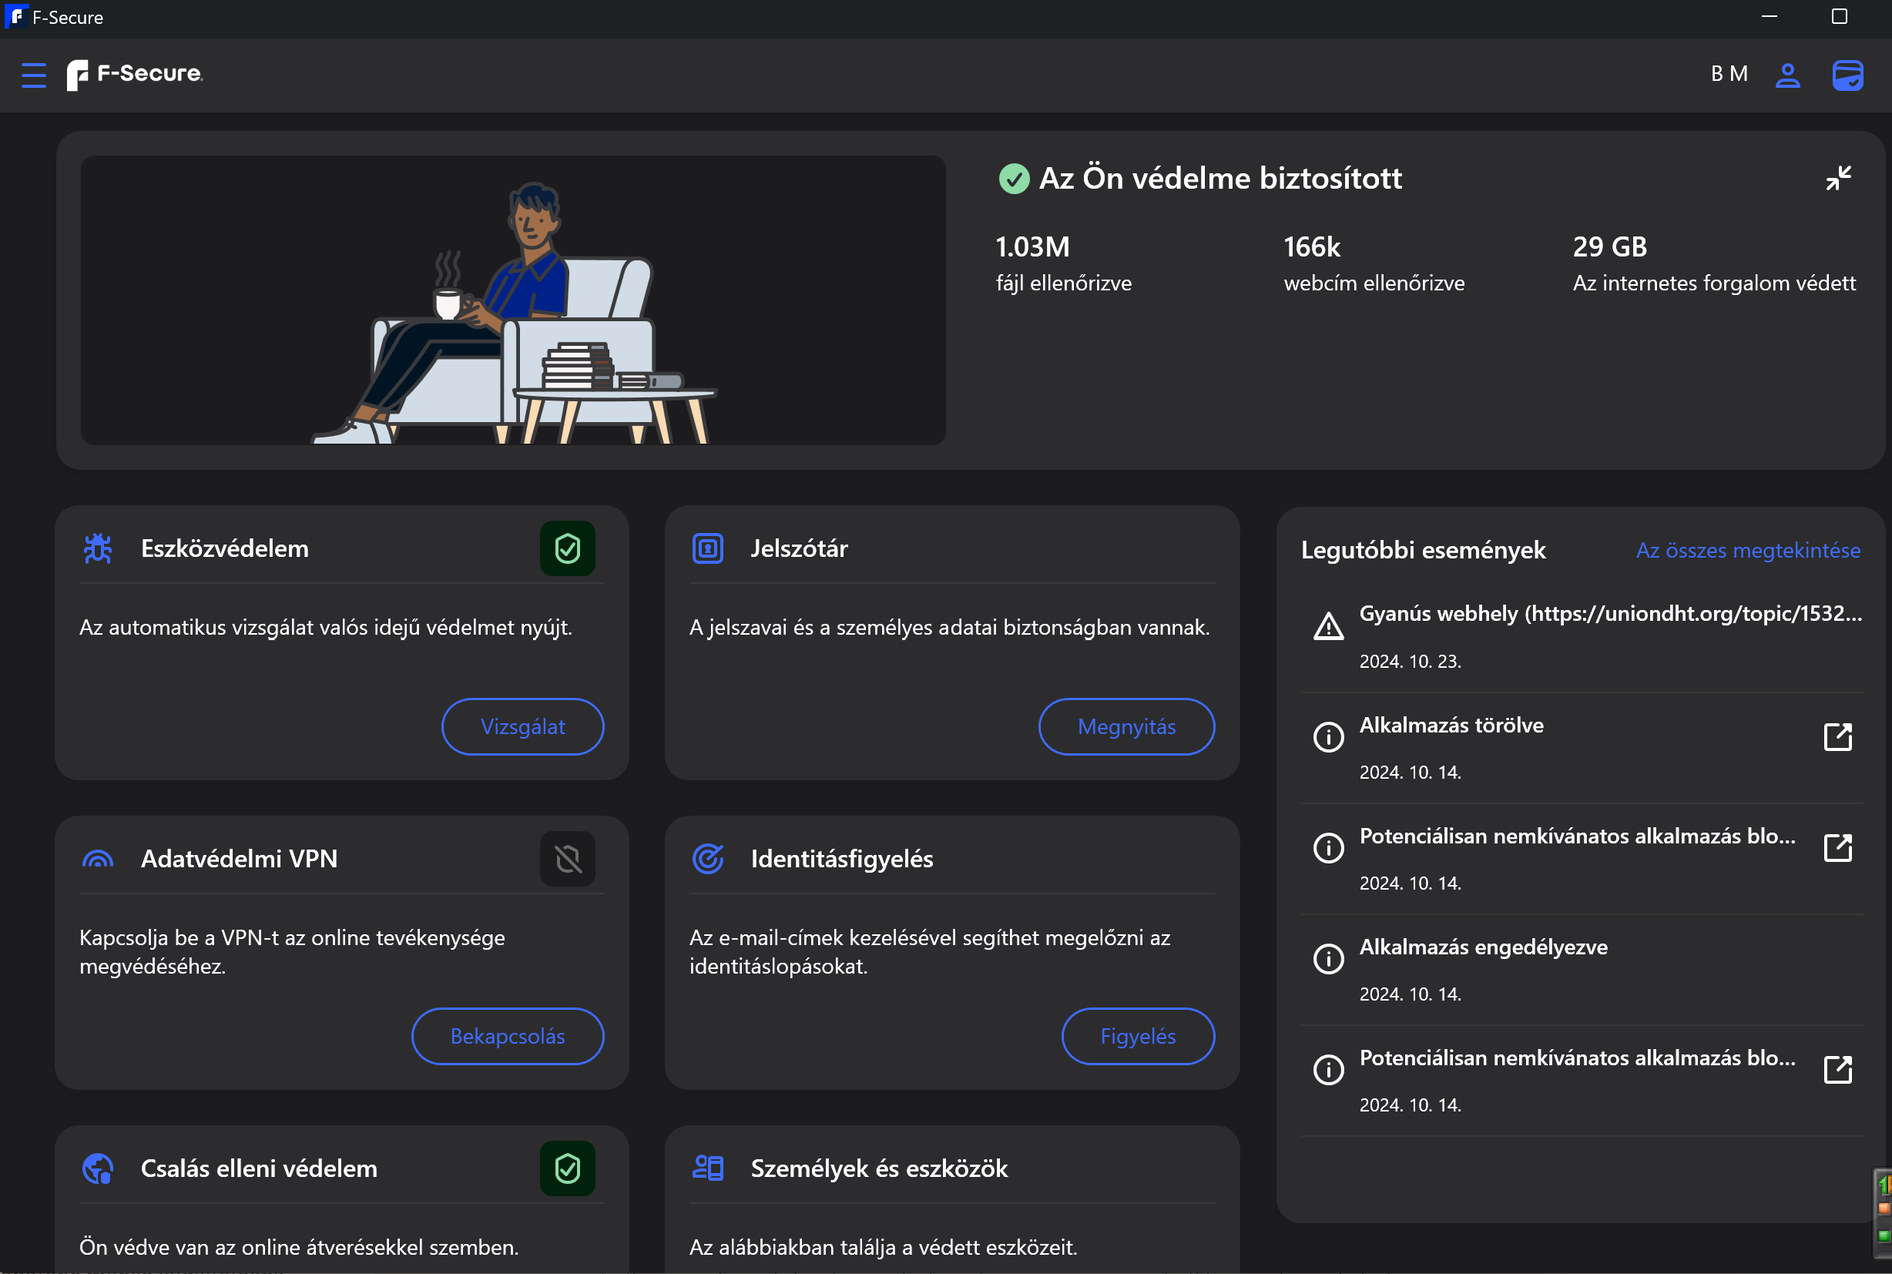Start a scan with Vizsgálat button

tap(522, 727)
